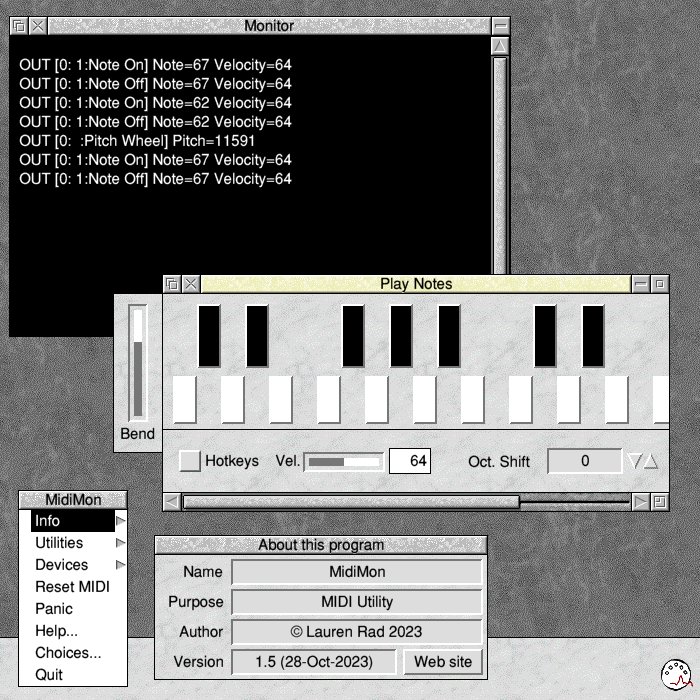Play the fourth black piano key
Screen dimensions: 700x700
click(x=401, y=336)
